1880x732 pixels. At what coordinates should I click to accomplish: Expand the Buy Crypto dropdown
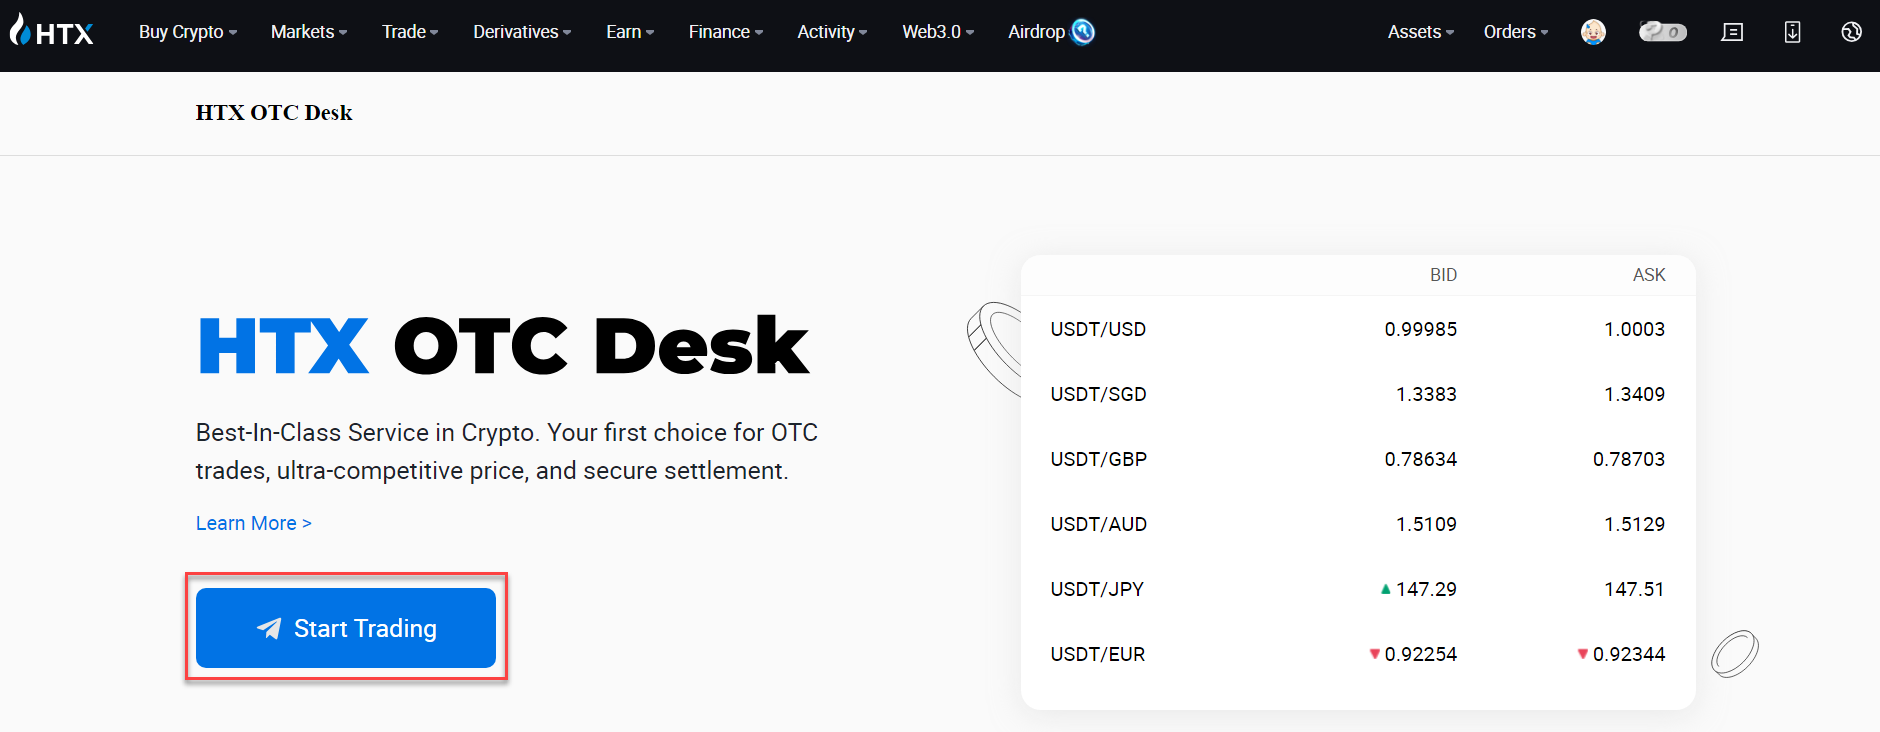[188, 32]
